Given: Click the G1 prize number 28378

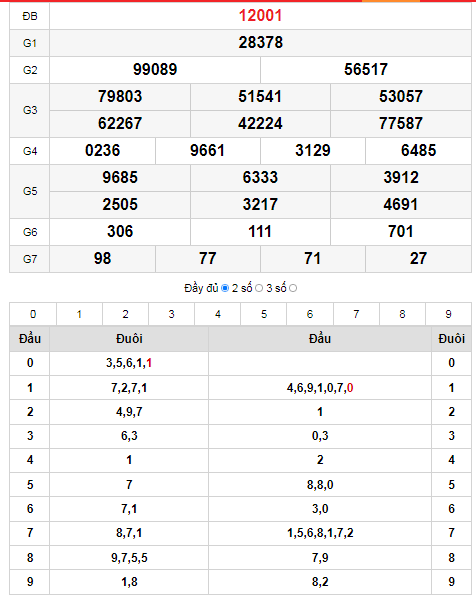Looking at the screenshot, I should [x=261, y=42].
